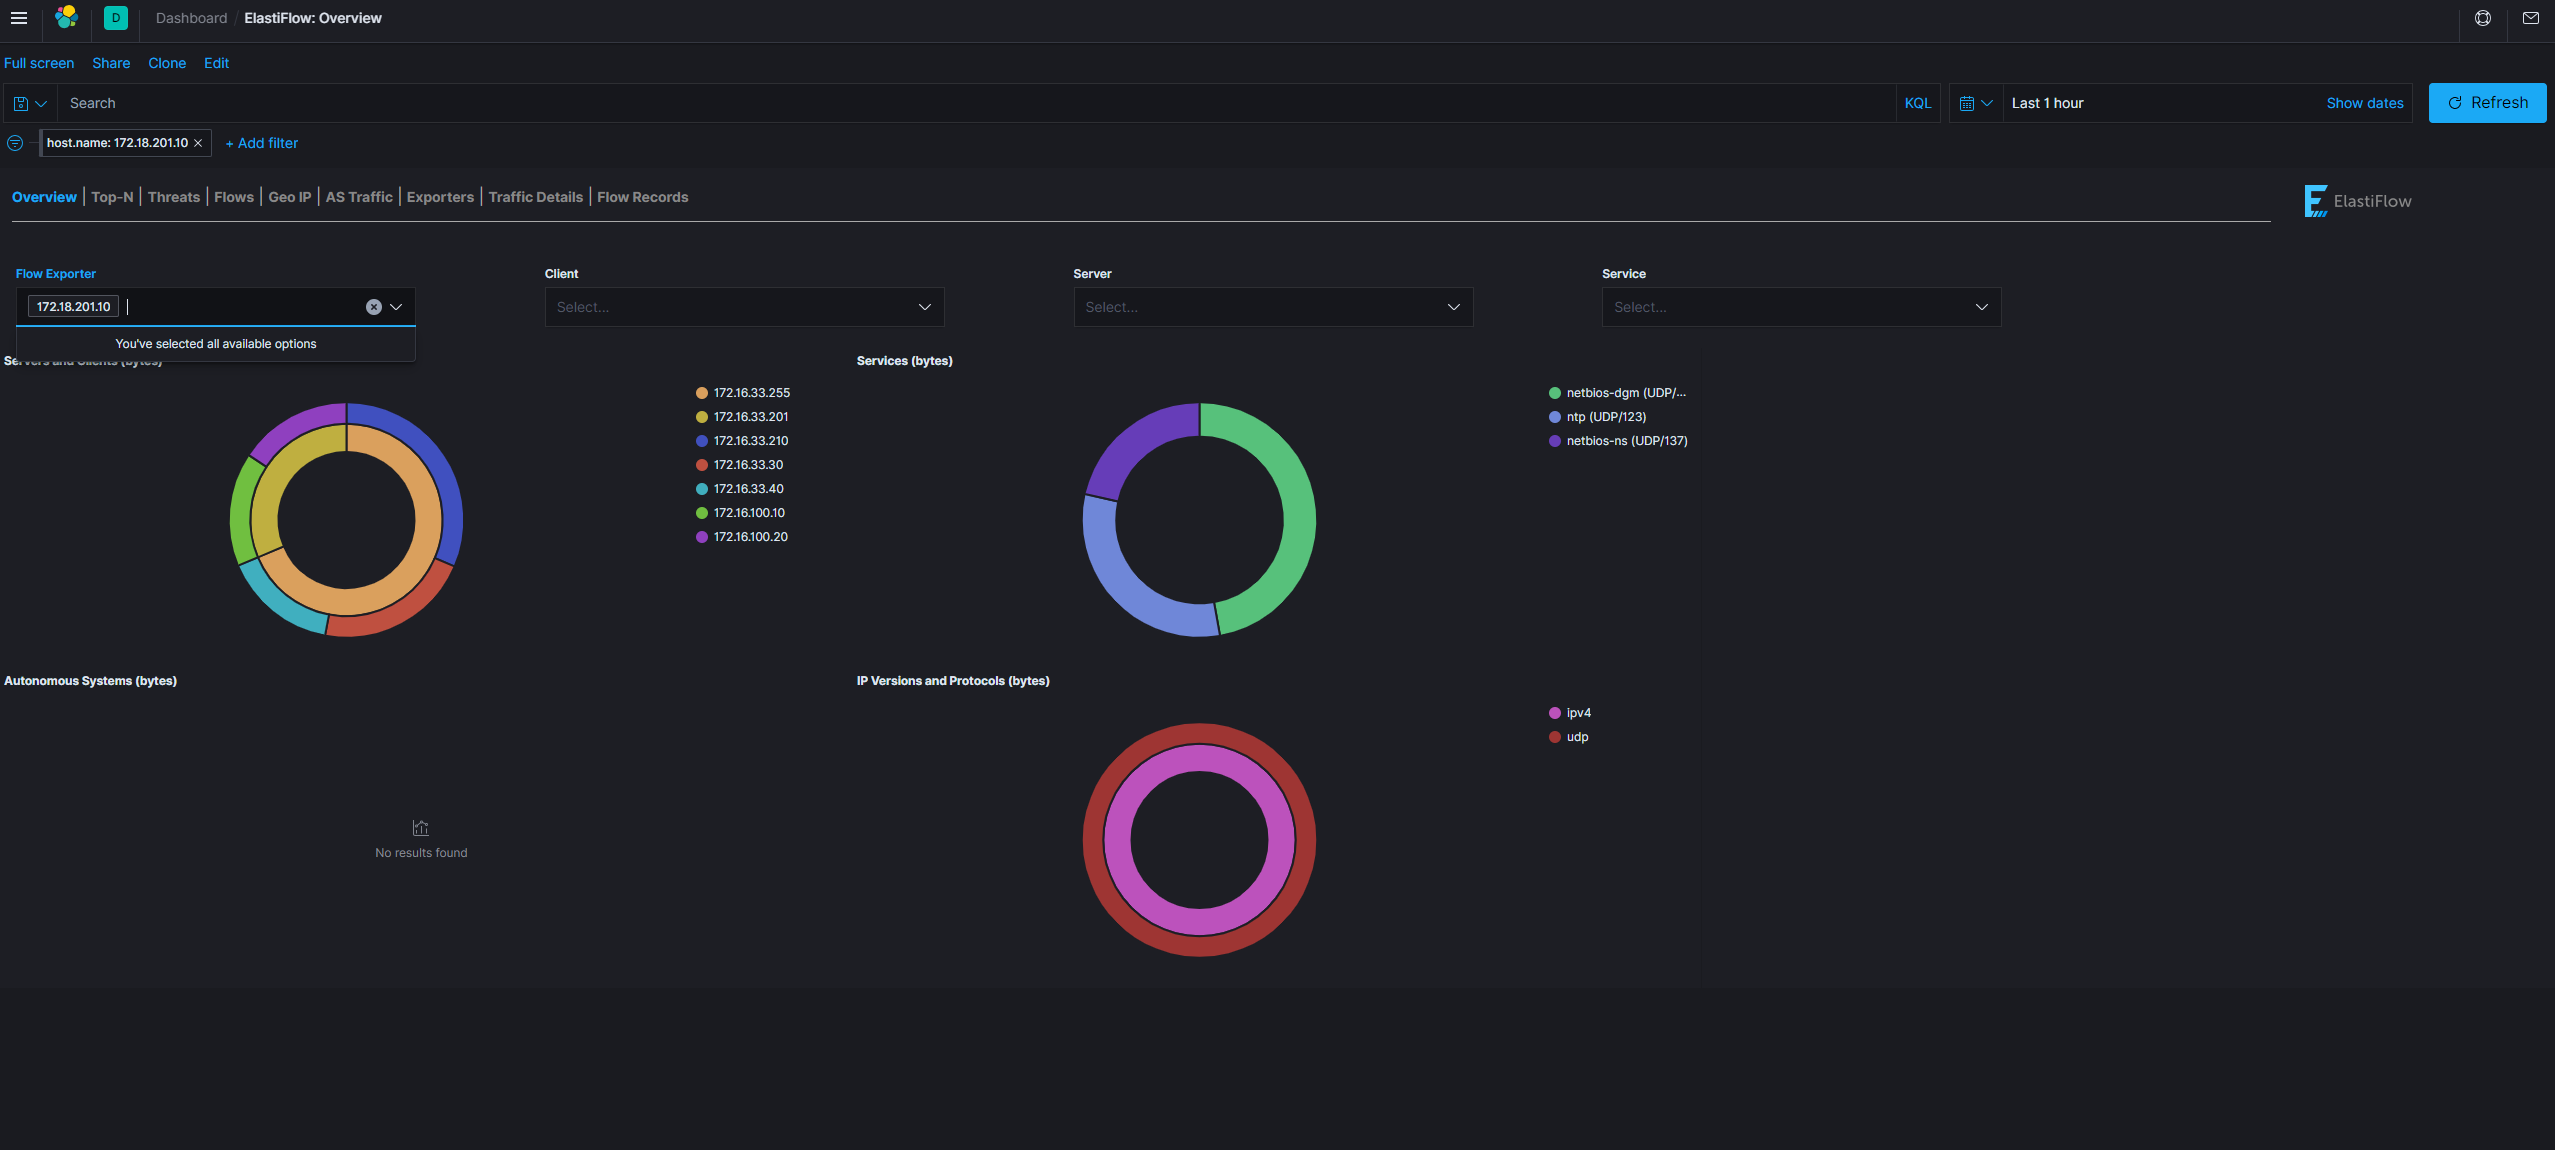Toggle 172.16.33.255 legend entry
The width and height of the screenshot is (2555, 1150).
(751, 393)
